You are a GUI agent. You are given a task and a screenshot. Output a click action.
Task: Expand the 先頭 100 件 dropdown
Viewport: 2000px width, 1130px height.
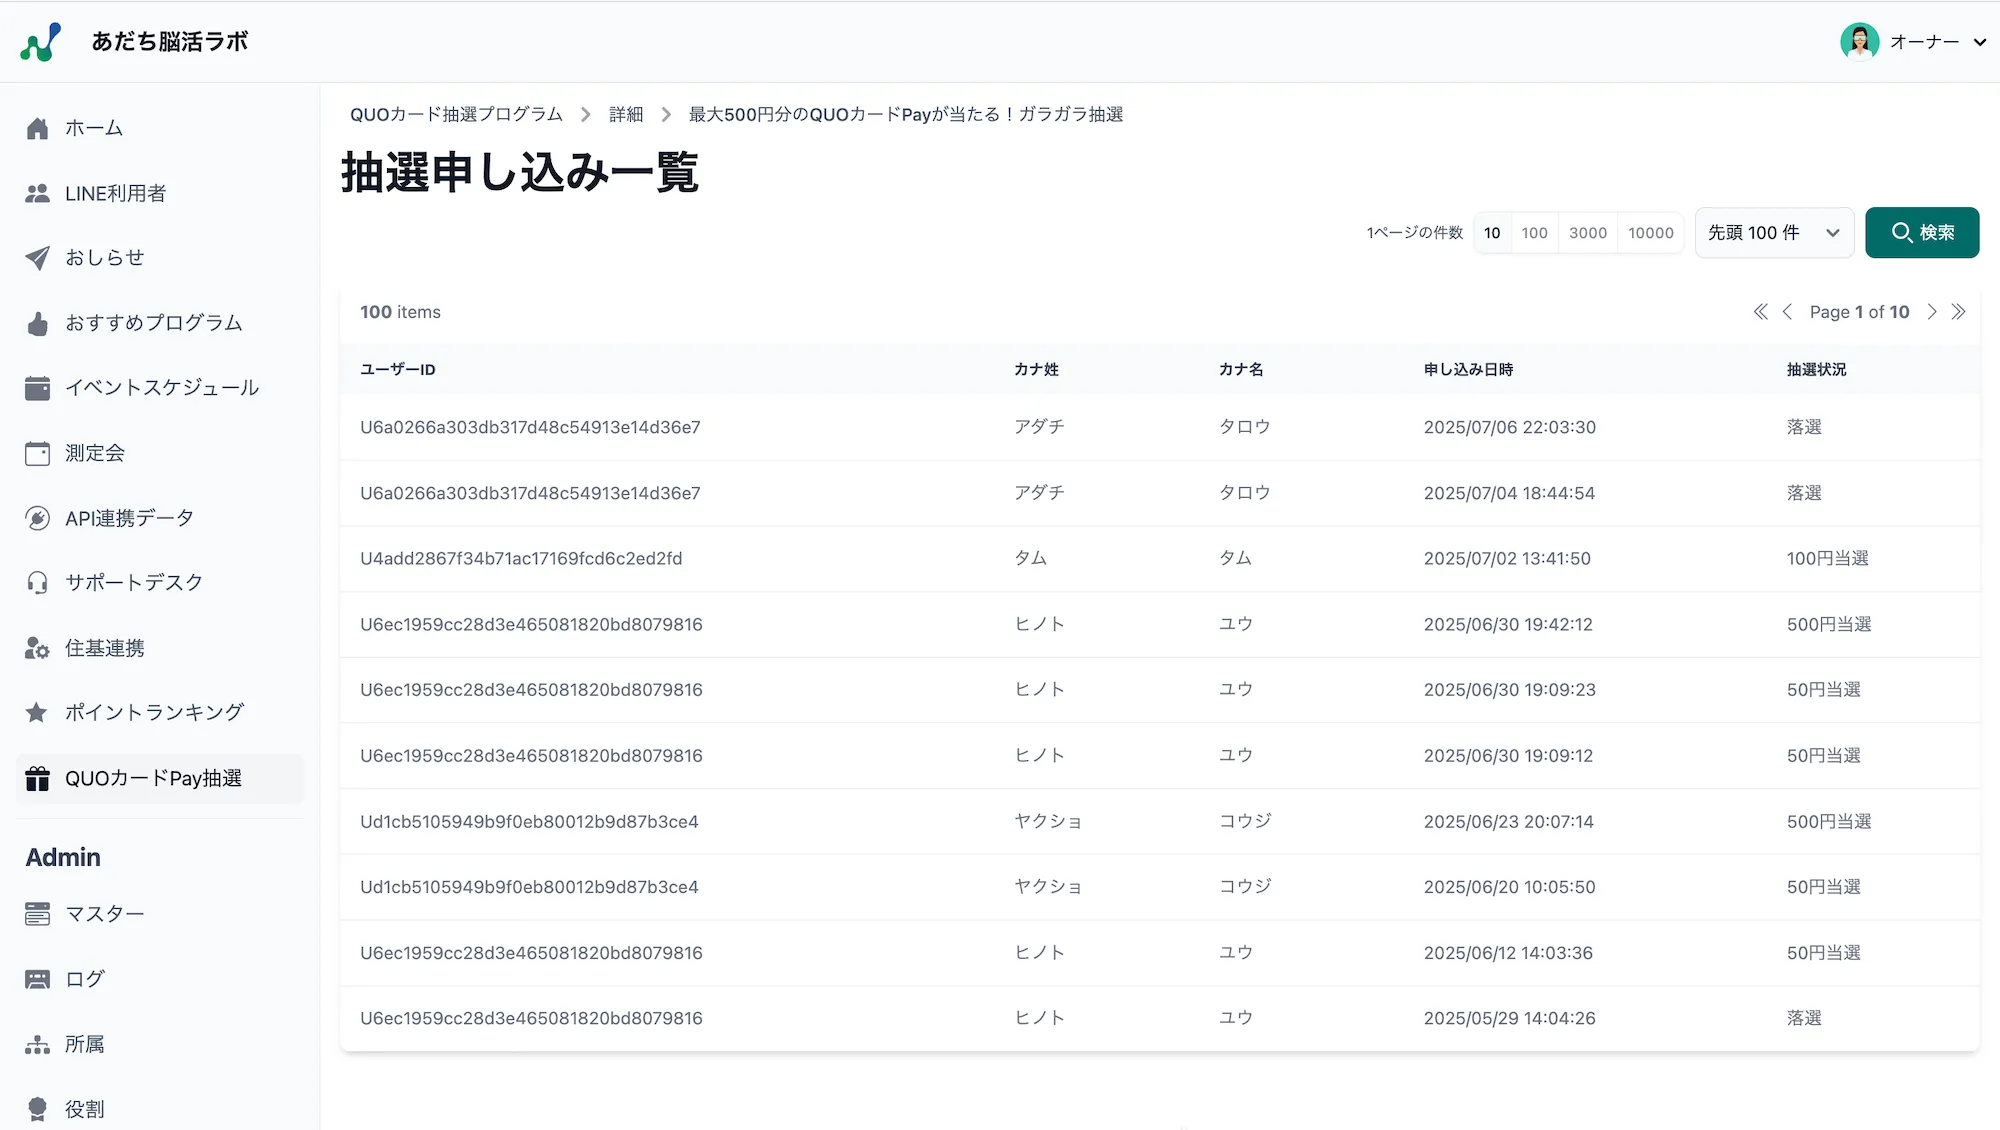pyautogui.click(x=1773, y=233)
